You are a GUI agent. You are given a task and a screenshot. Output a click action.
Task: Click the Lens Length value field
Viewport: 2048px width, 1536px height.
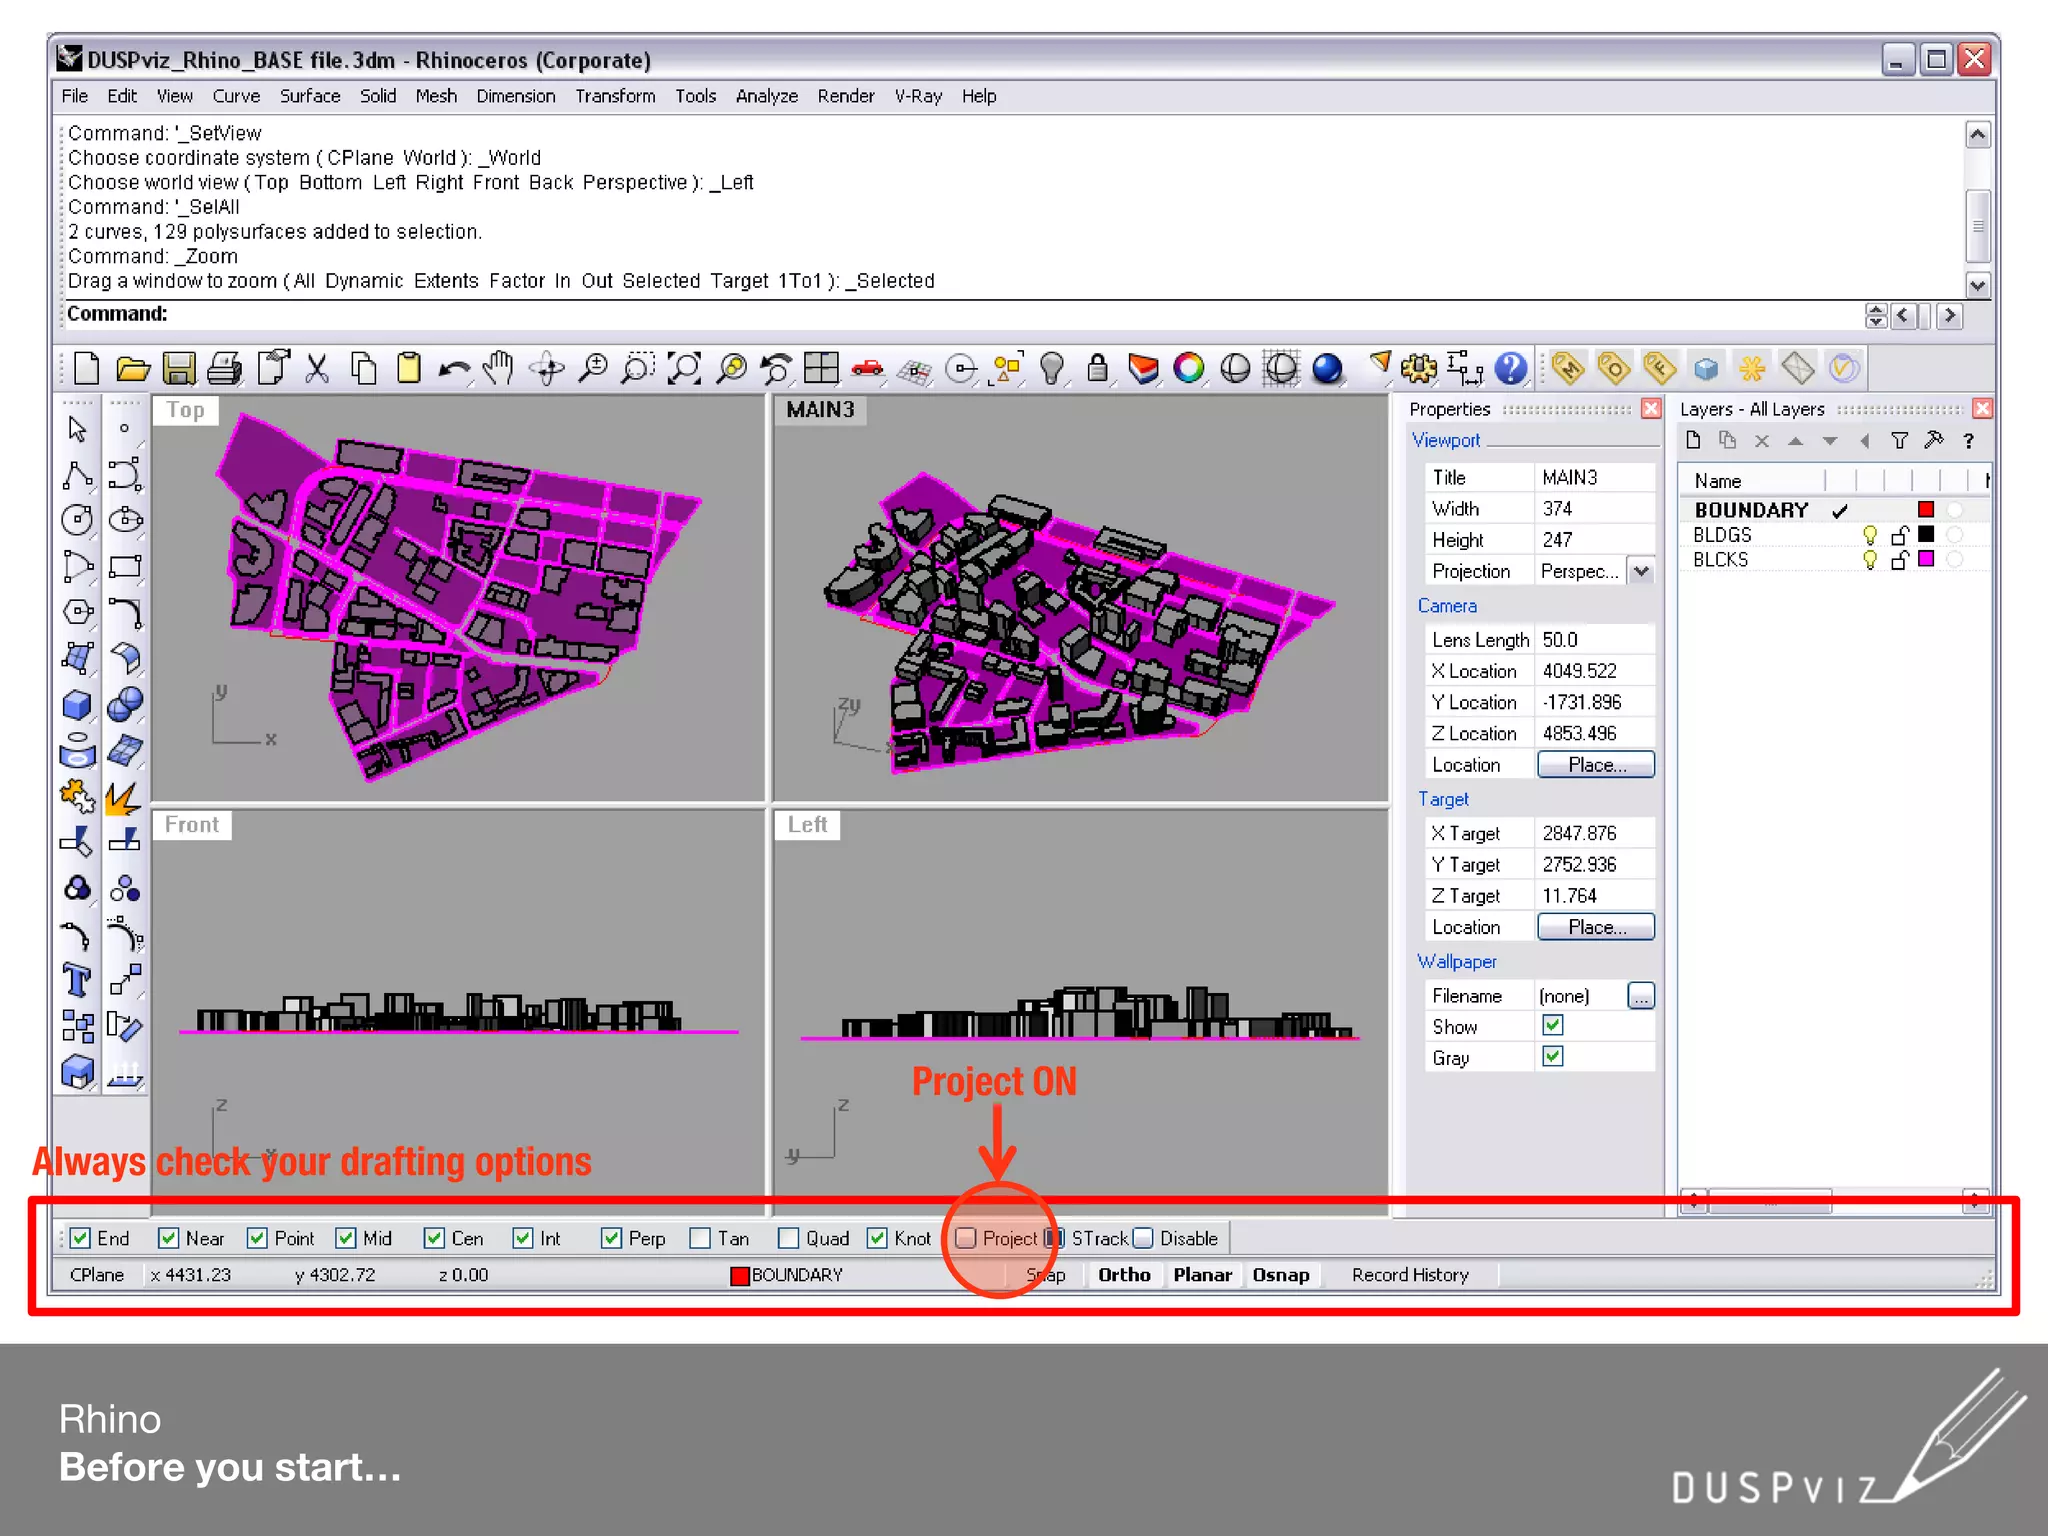click(x=1595, y=640)
